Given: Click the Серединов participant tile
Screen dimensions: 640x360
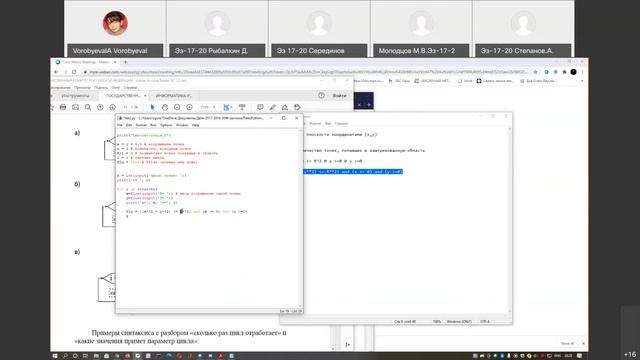Looking at the screenshot, I should [319, 29].
